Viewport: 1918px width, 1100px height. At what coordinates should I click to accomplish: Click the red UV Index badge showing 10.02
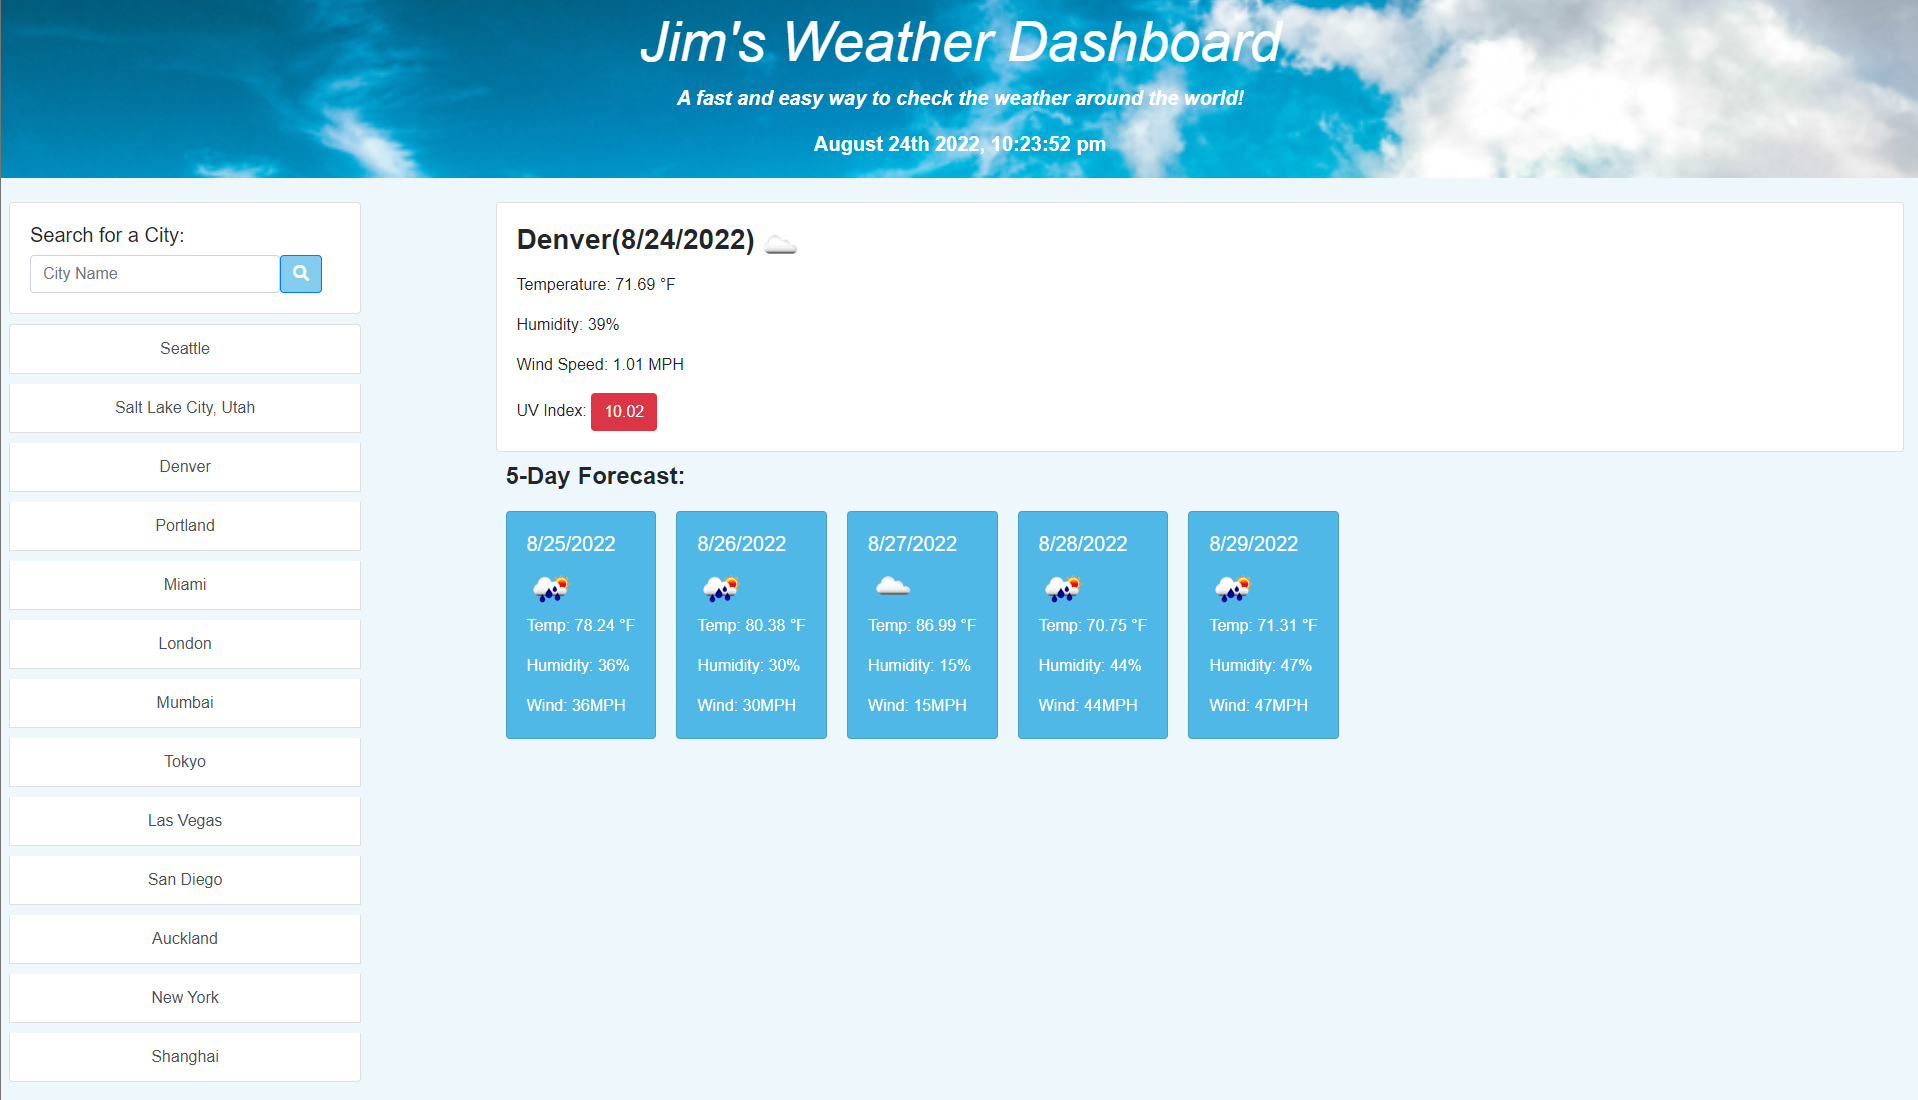pos(623,411)
